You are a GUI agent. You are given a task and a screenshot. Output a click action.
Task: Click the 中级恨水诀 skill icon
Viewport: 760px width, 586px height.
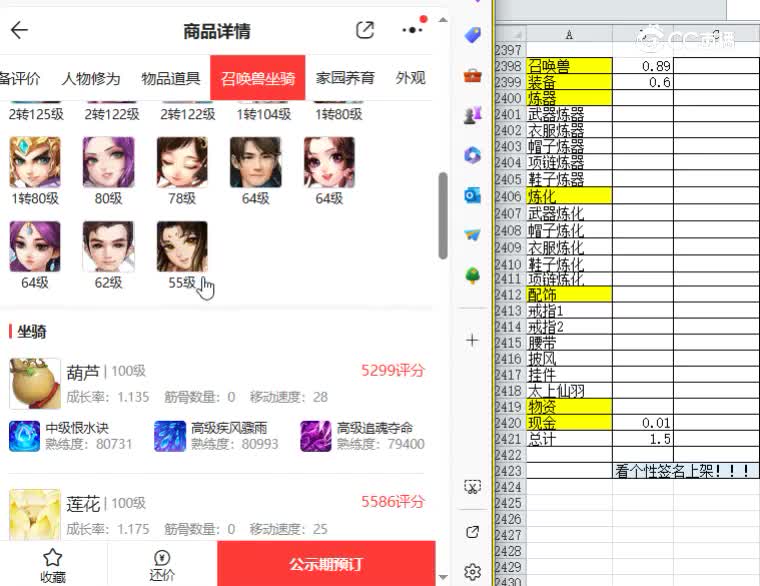[24, 436]
